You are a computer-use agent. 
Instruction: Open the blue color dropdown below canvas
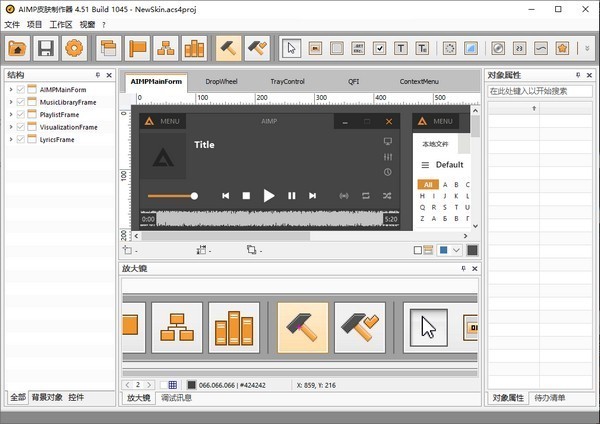coord(456,250)
